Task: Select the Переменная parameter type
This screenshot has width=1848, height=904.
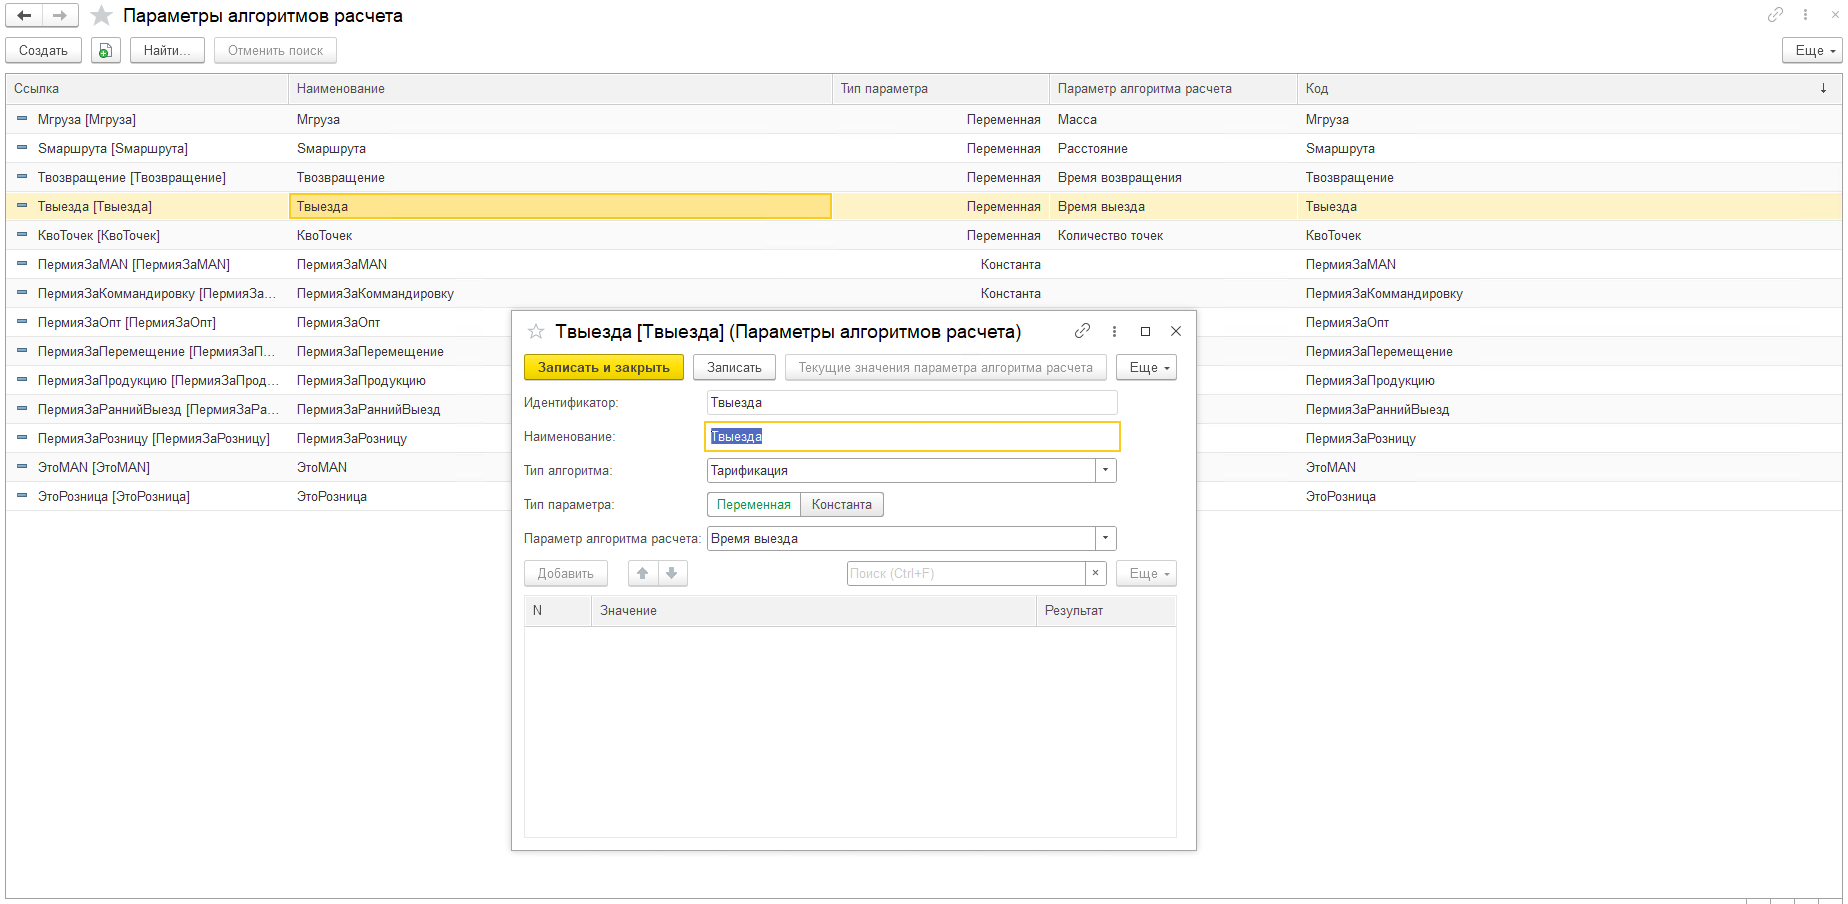Action: coord(753,505)
